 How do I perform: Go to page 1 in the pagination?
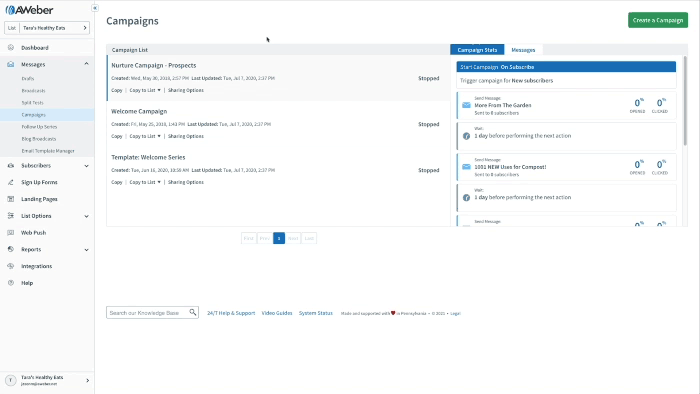pyautogui.click(x=279, y=238)
